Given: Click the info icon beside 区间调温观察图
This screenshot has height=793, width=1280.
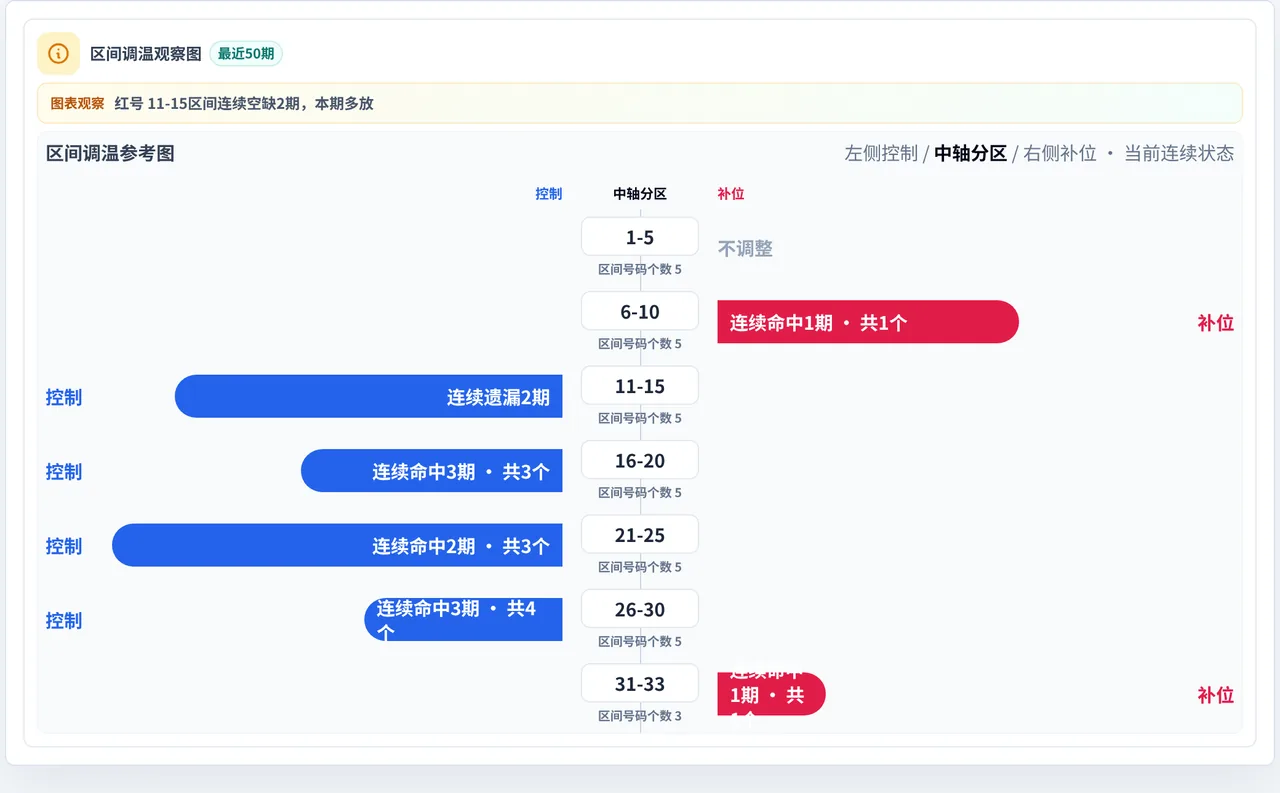Looking at the screenshot, I should pyautogui.click(x=58, y=53).
